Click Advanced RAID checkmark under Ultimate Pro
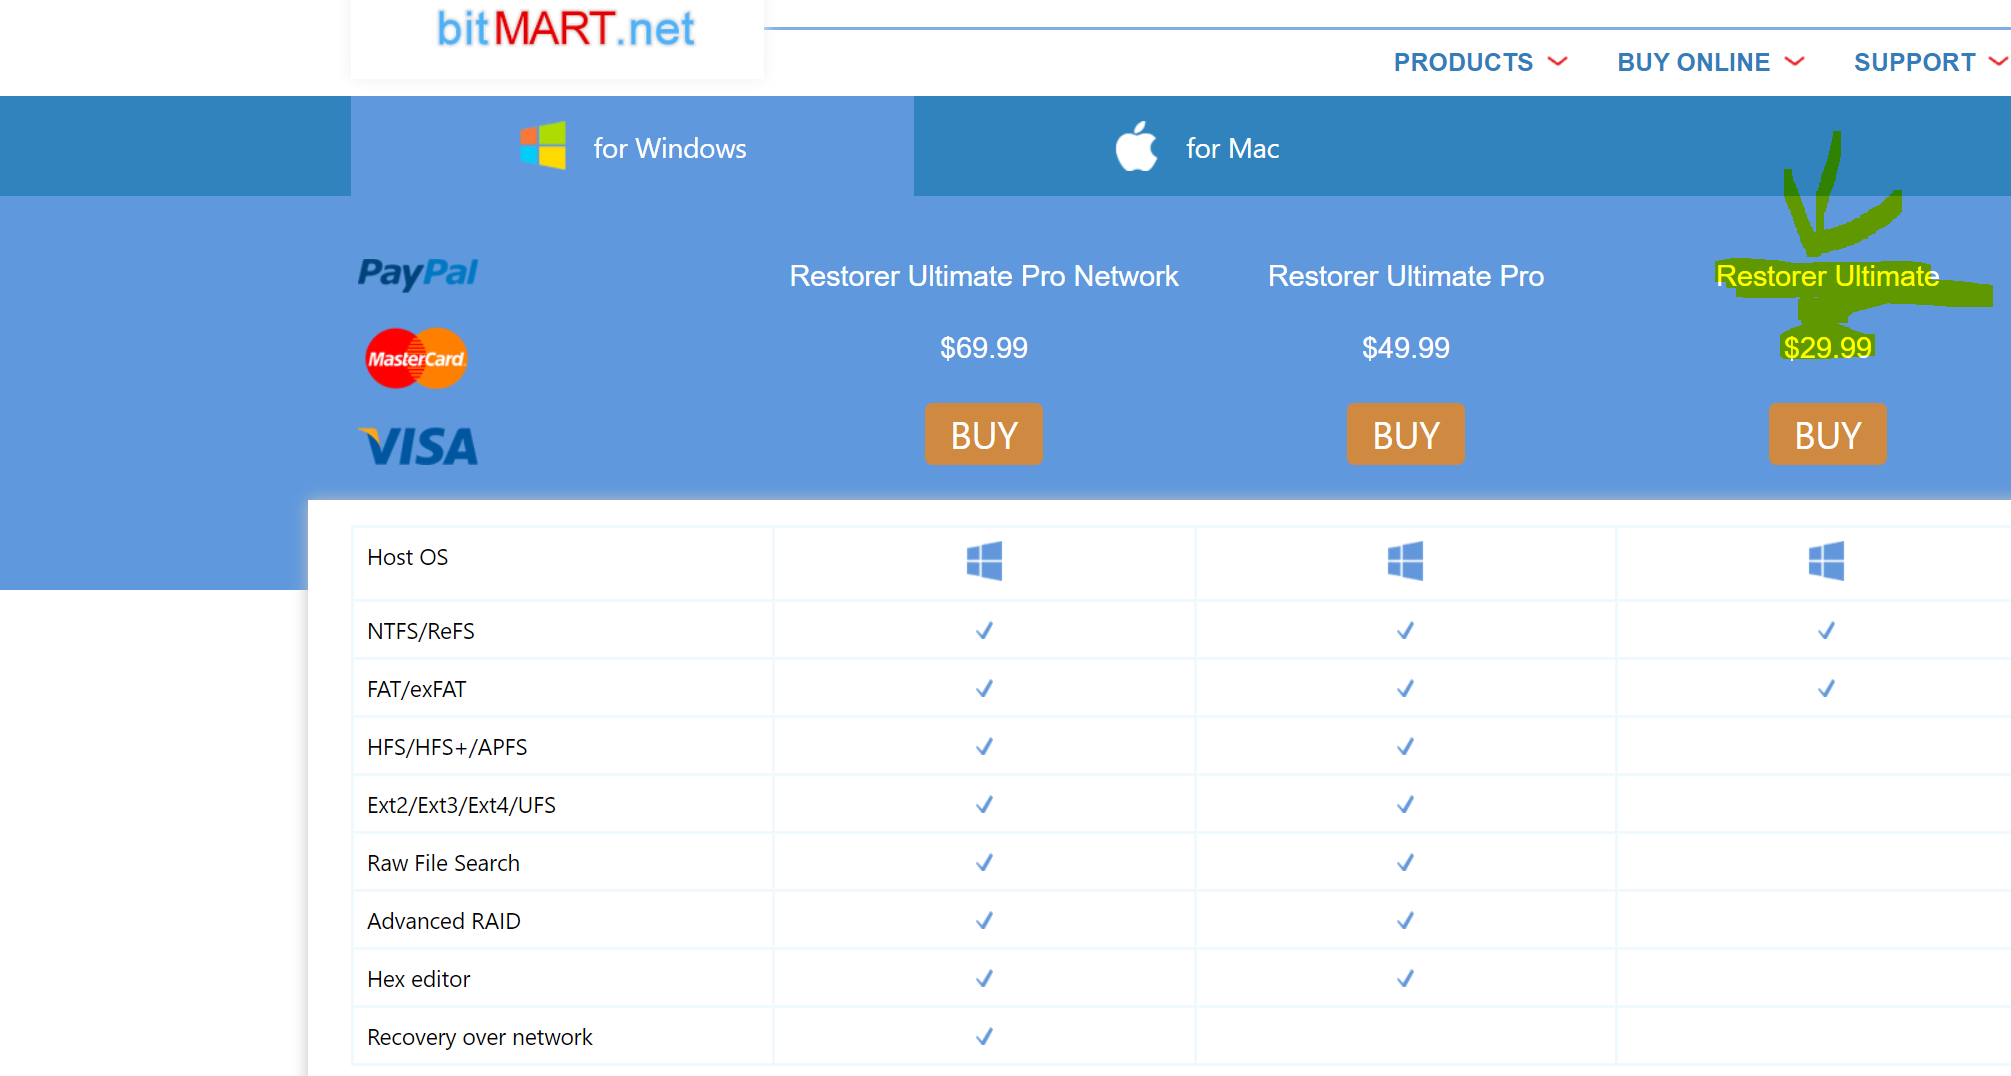Image resolution: width=2011 pixels, height=1076 pixels. click(x=1405, y=921)
